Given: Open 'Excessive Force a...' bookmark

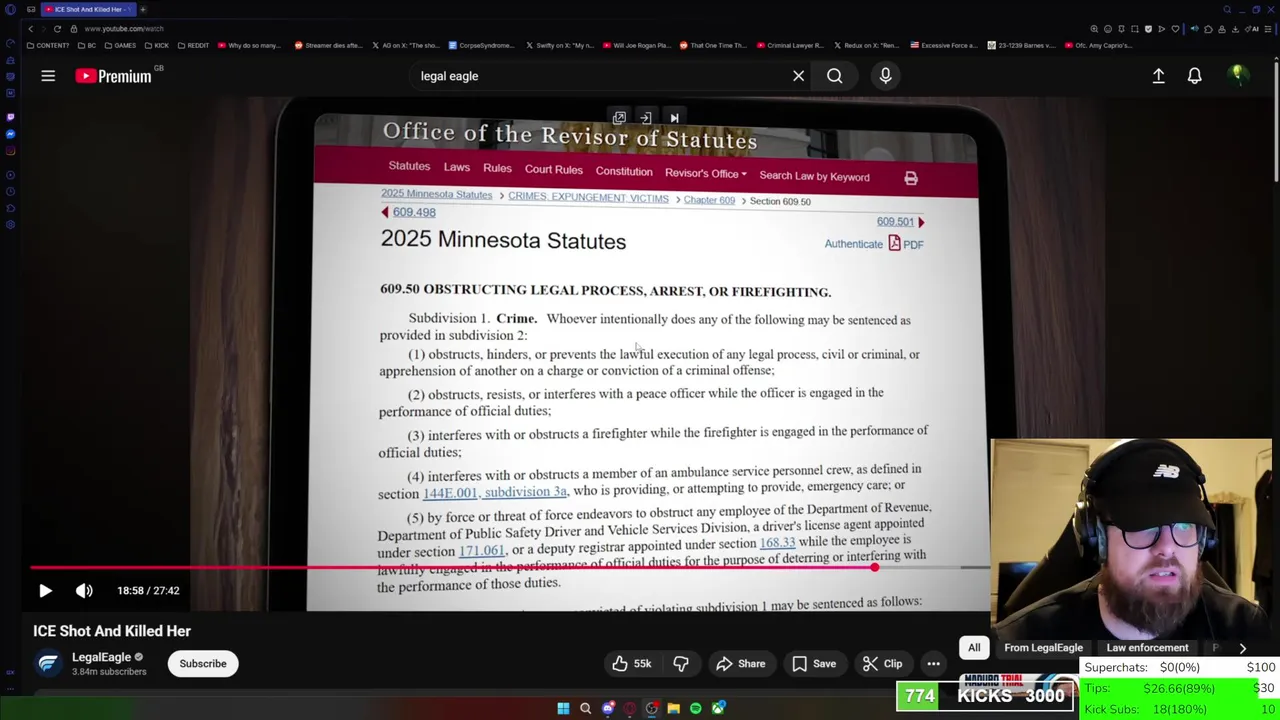Looking at the screenshot, I should 944,45.
